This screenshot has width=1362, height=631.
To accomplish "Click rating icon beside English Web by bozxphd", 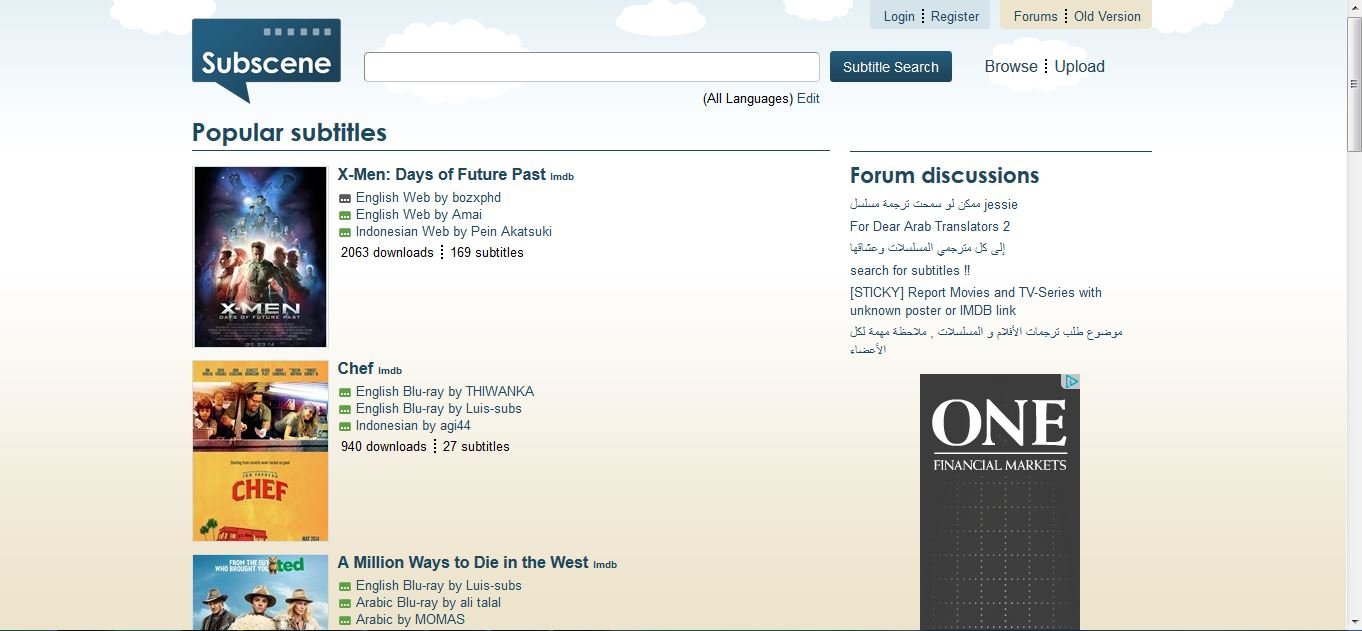I will (x=345, y=199).
